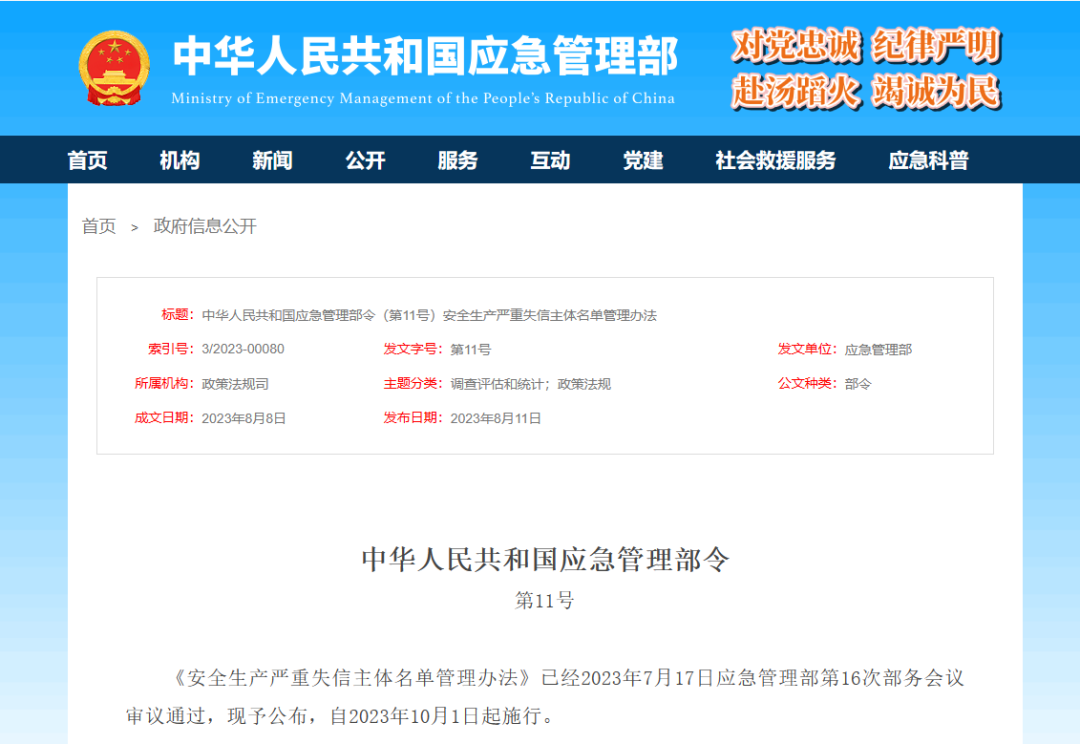Open the 首页 navigation menu item

[x=87, y=161]
